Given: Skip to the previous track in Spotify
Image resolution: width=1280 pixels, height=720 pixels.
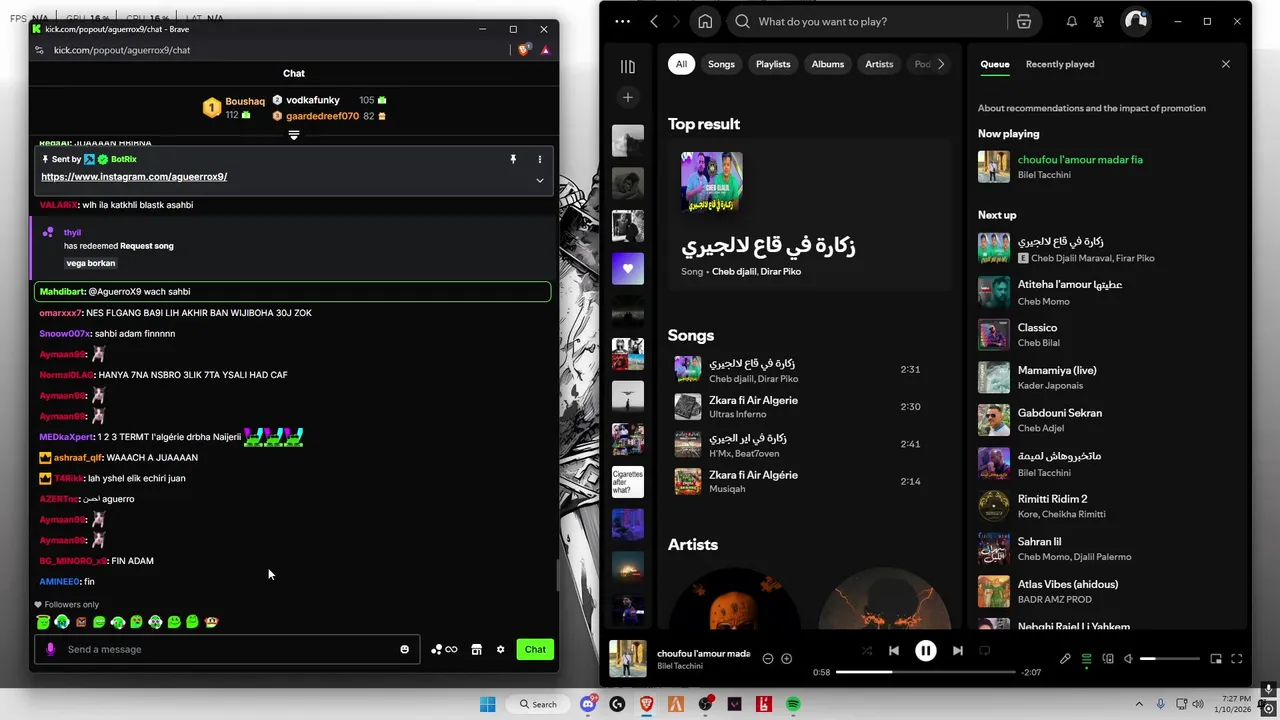Looking at the screenshot, I should pyautogui.click(x=894, y=651).
